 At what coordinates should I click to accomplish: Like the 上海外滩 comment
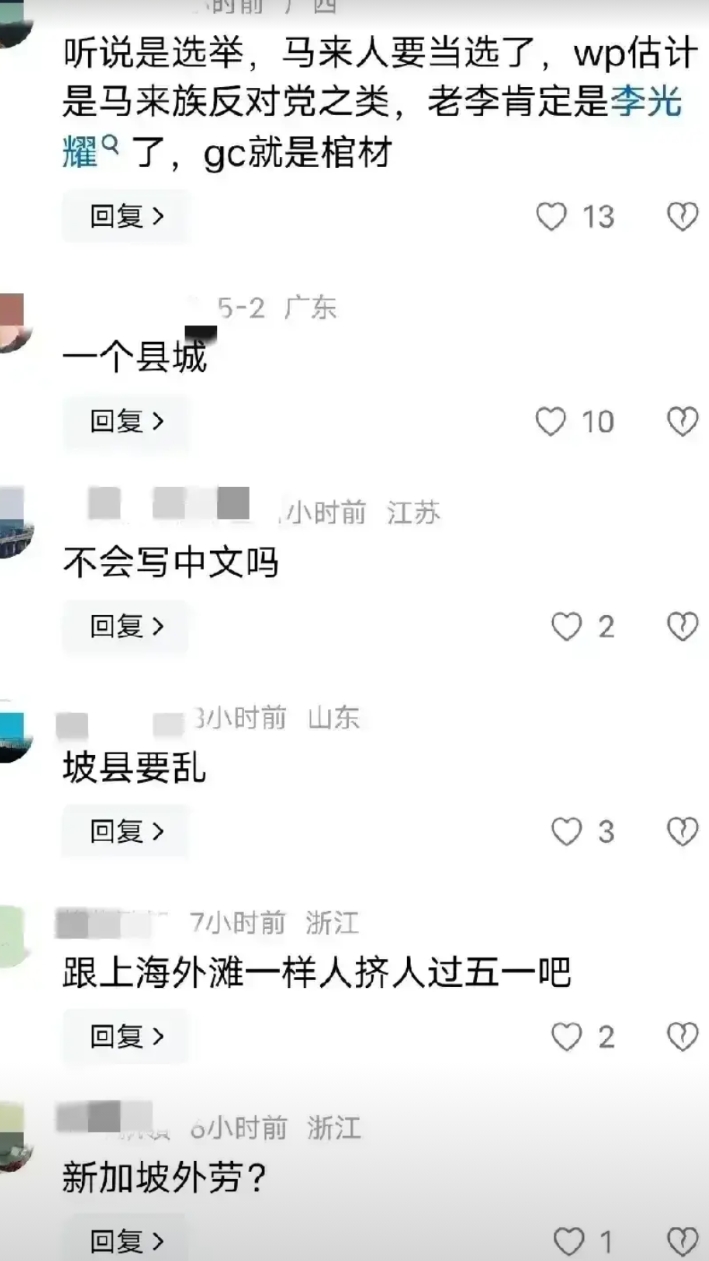tap(567, 1037)
